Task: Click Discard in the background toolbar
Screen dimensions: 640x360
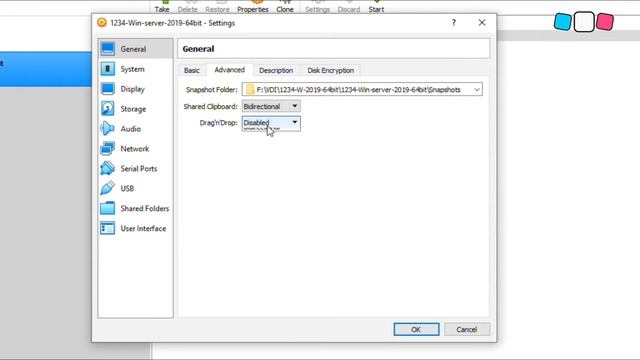Action: click(x=349, y=7)
